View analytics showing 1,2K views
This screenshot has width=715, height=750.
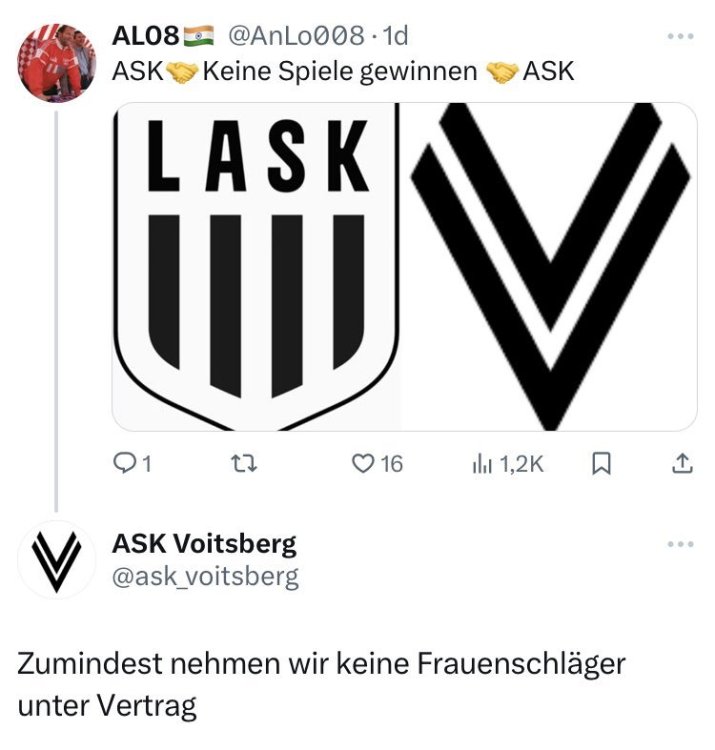coord(508,463)
